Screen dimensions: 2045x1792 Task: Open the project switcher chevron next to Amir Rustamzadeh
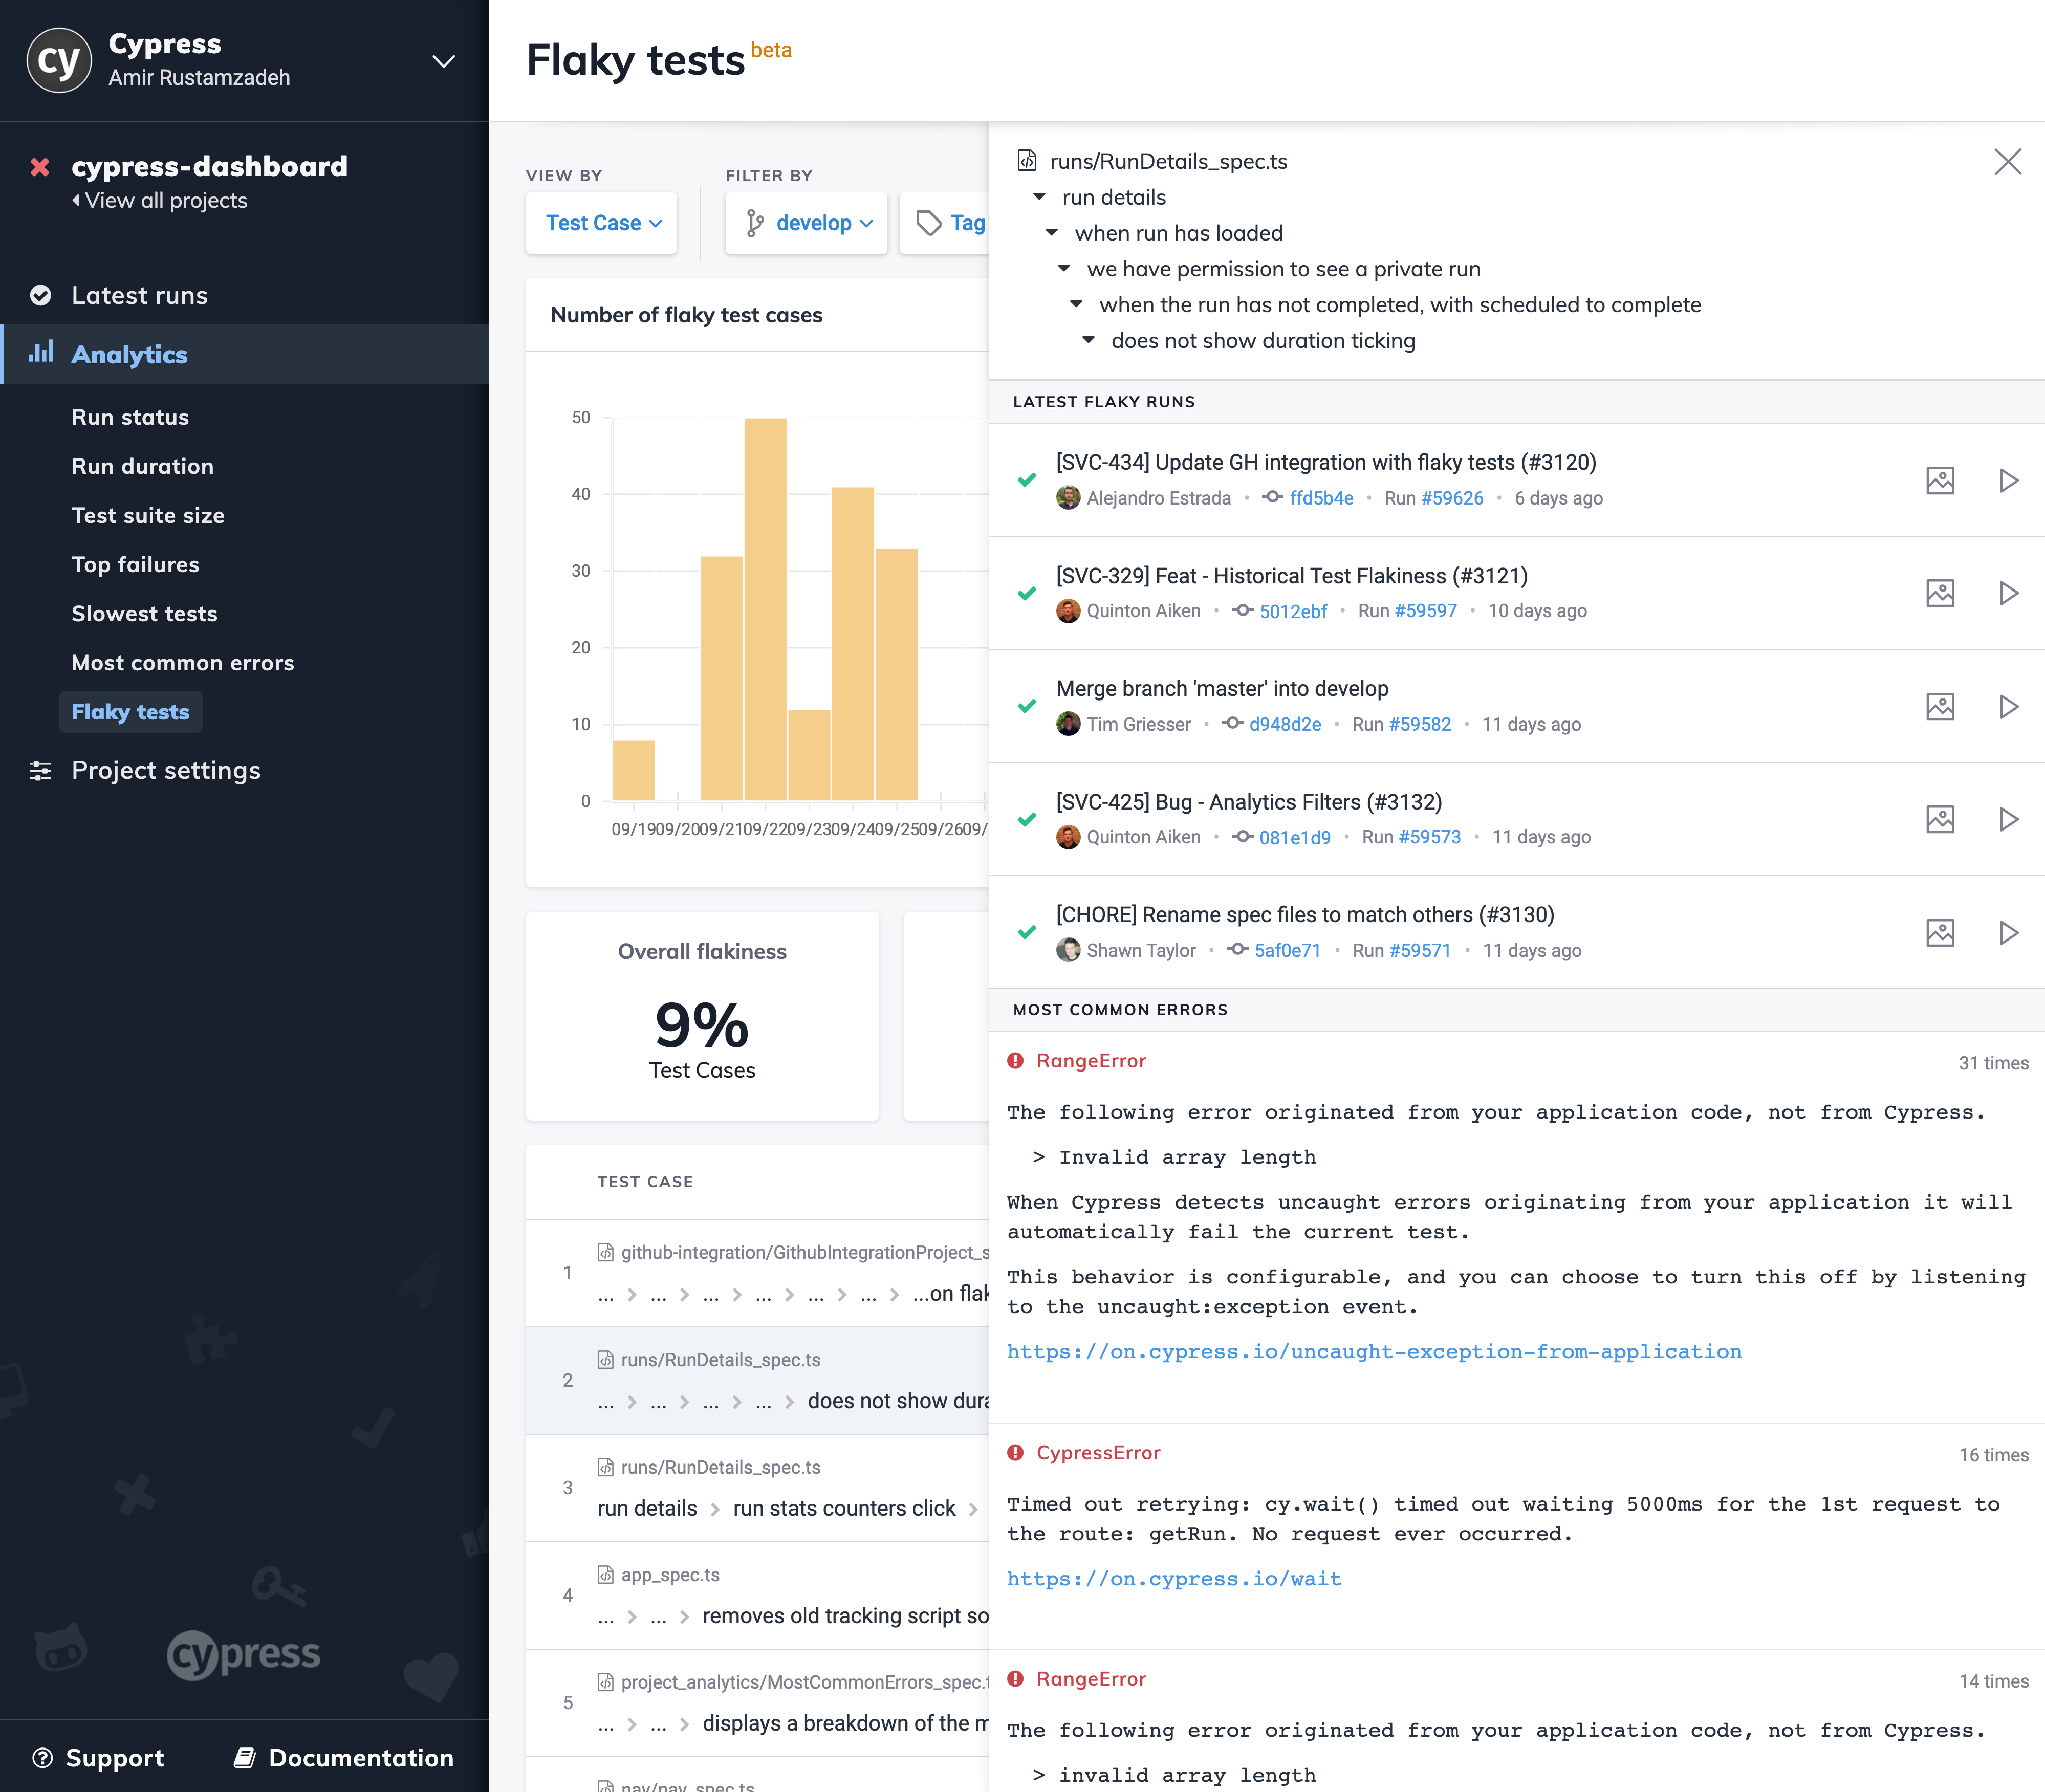[443, 61]
